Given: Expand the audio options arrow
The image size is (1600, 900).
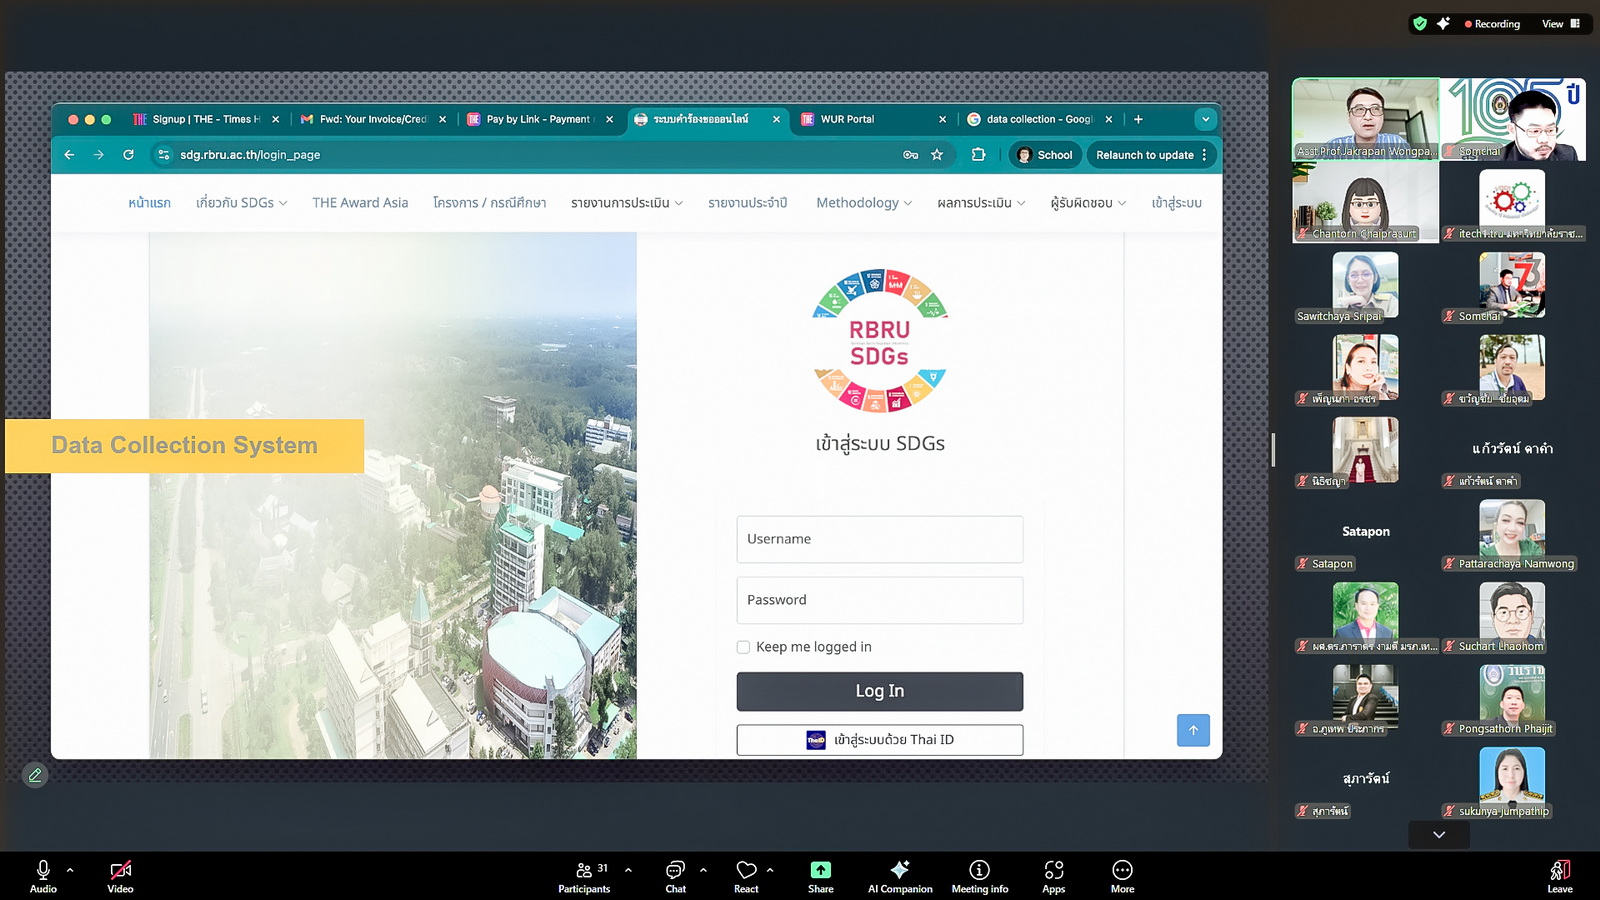Looking at the screenshot, I should (x=70, y=870).
